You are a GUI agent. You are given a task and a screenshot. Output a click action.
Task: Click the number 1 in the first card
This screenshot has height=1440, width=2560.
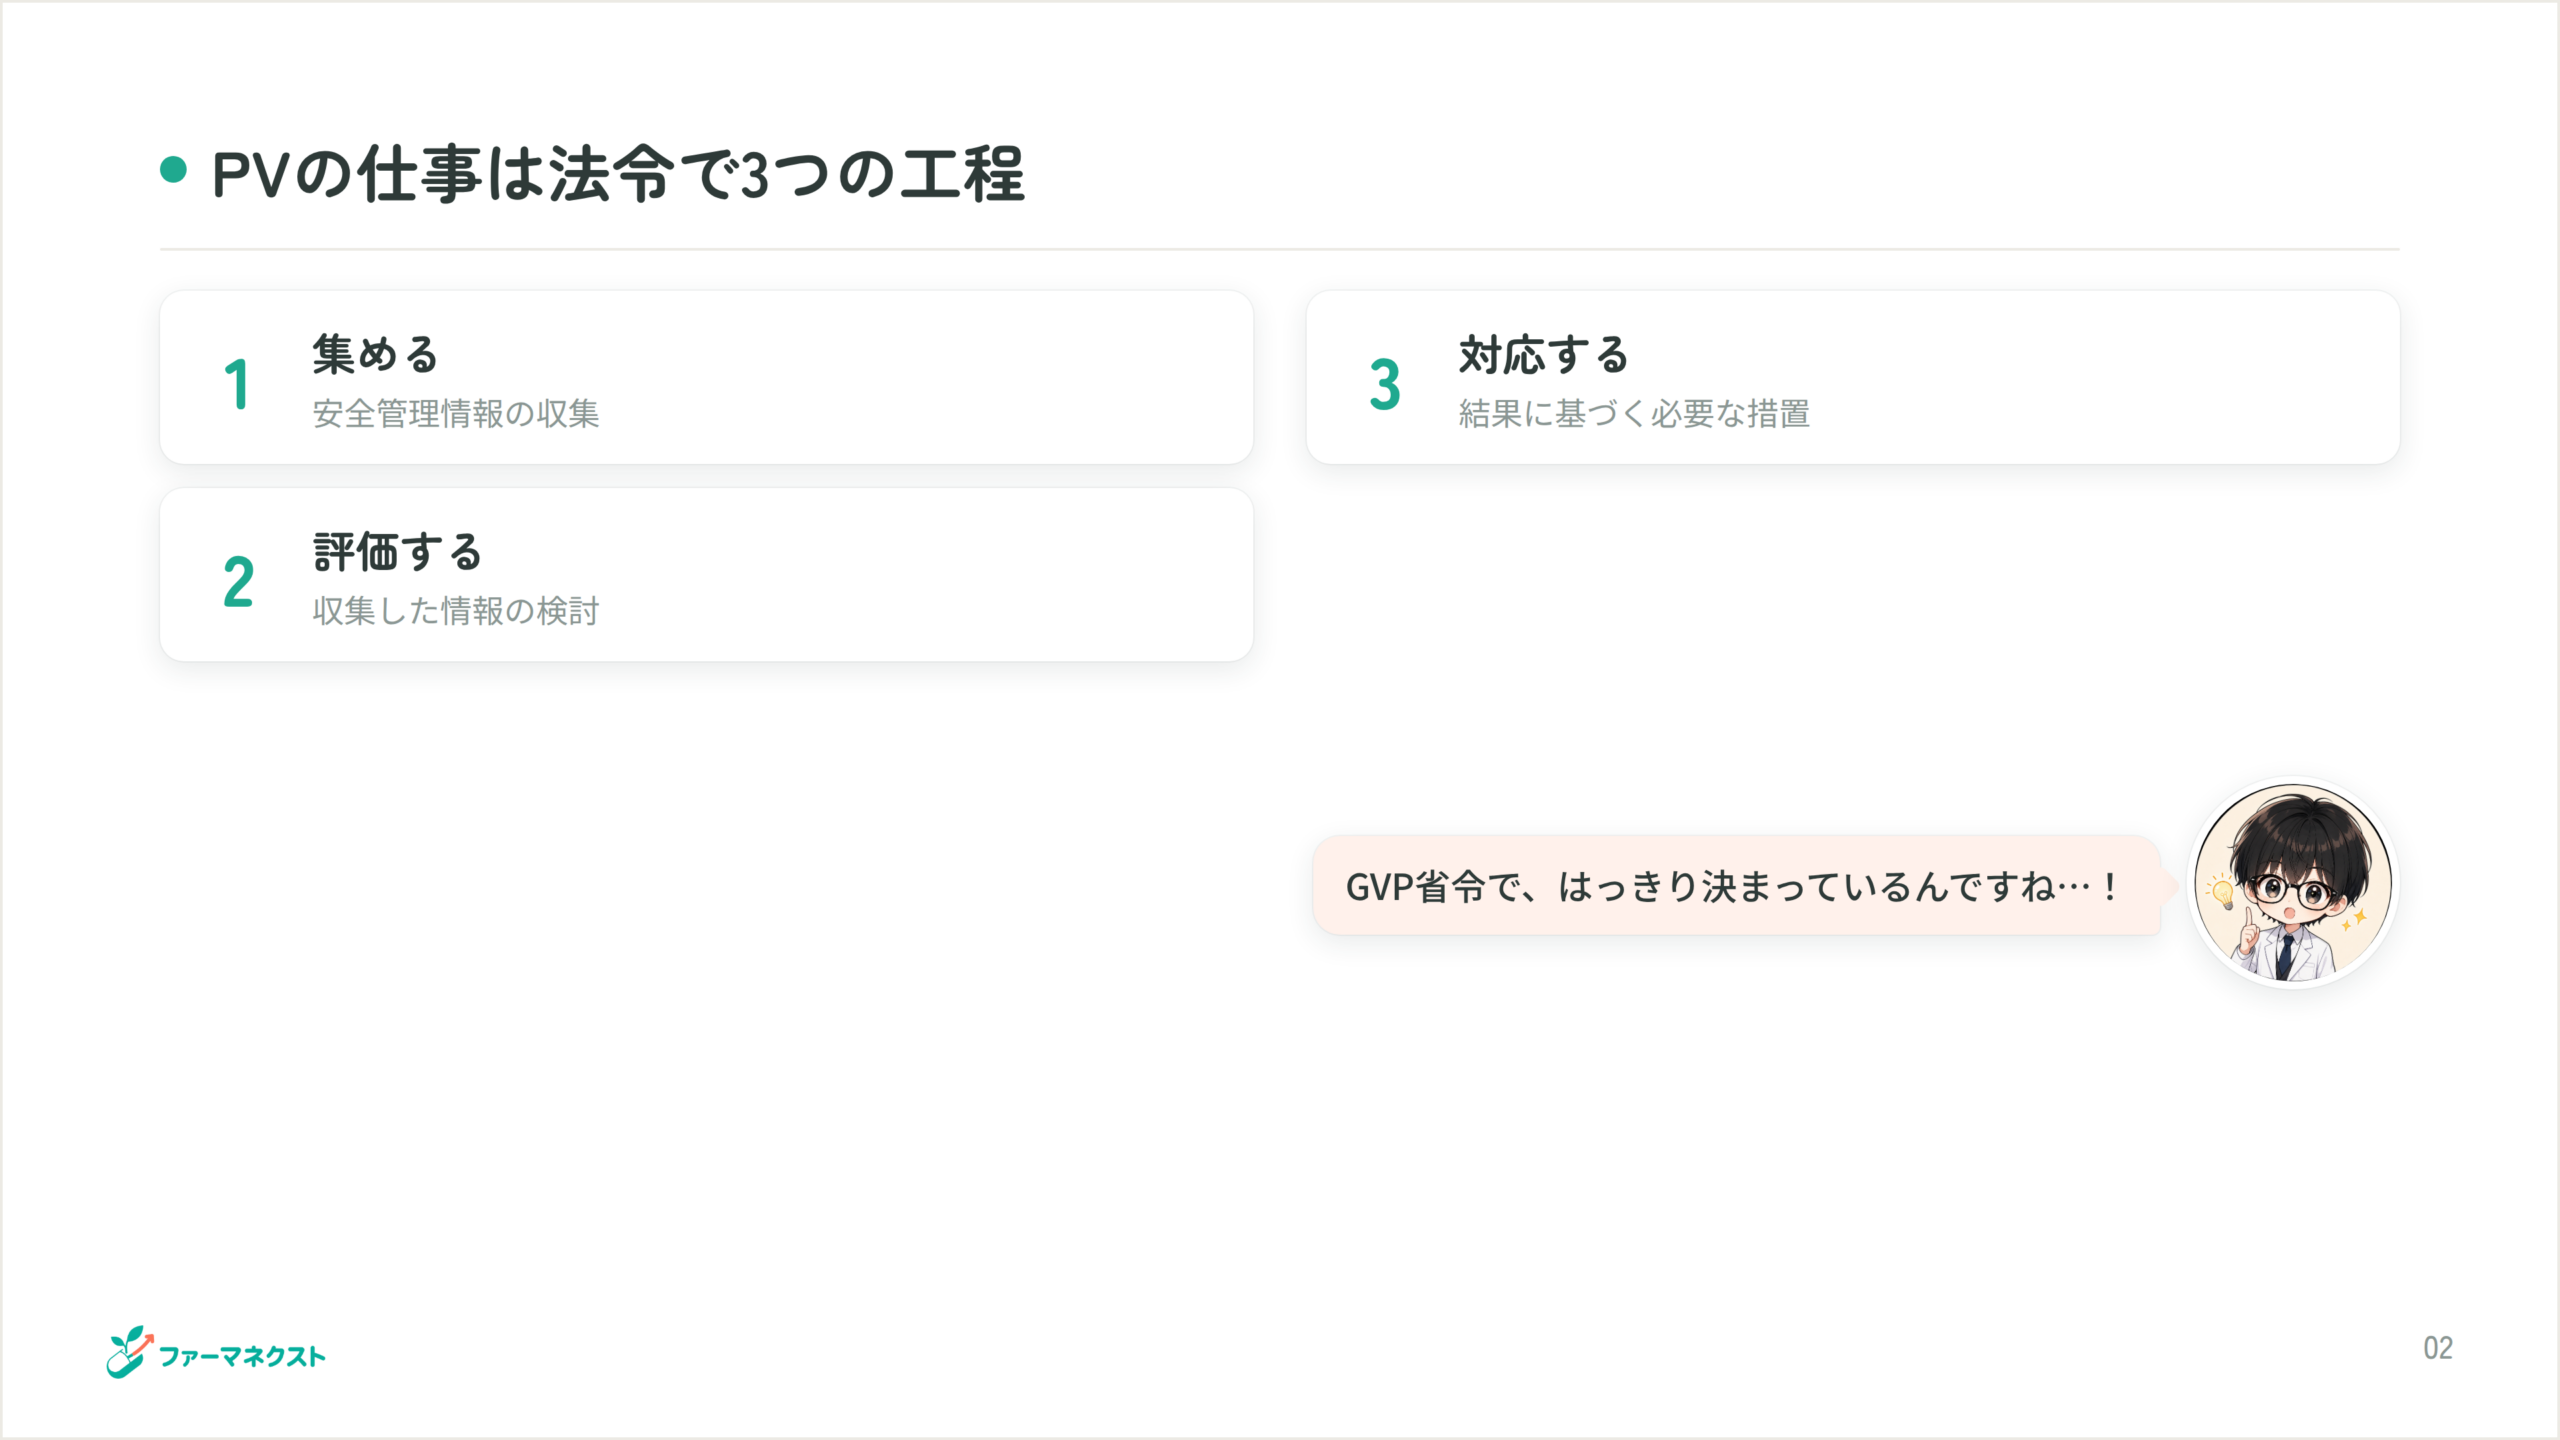pyautogui.click(x=237, y=384)
